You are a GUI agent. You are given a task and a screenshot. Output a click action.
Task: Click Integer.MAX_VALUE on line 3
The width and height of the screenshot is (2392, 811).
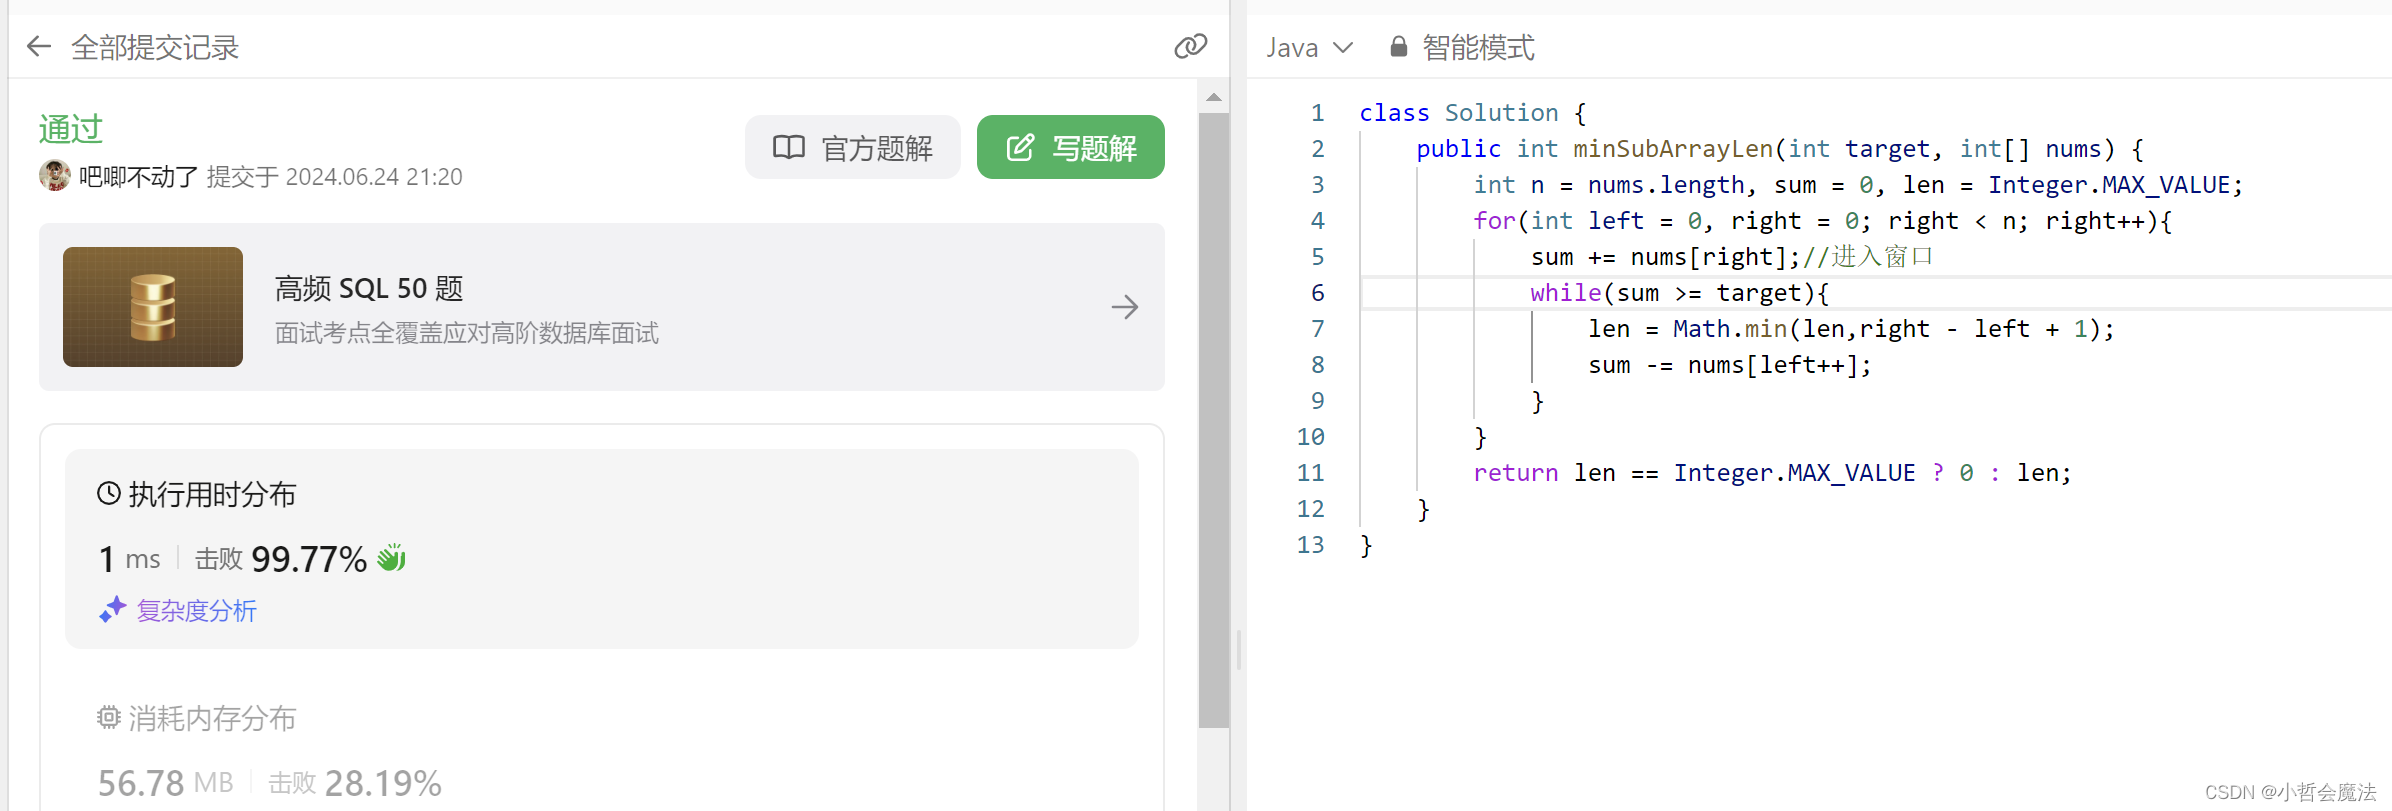pos(2109,185)
